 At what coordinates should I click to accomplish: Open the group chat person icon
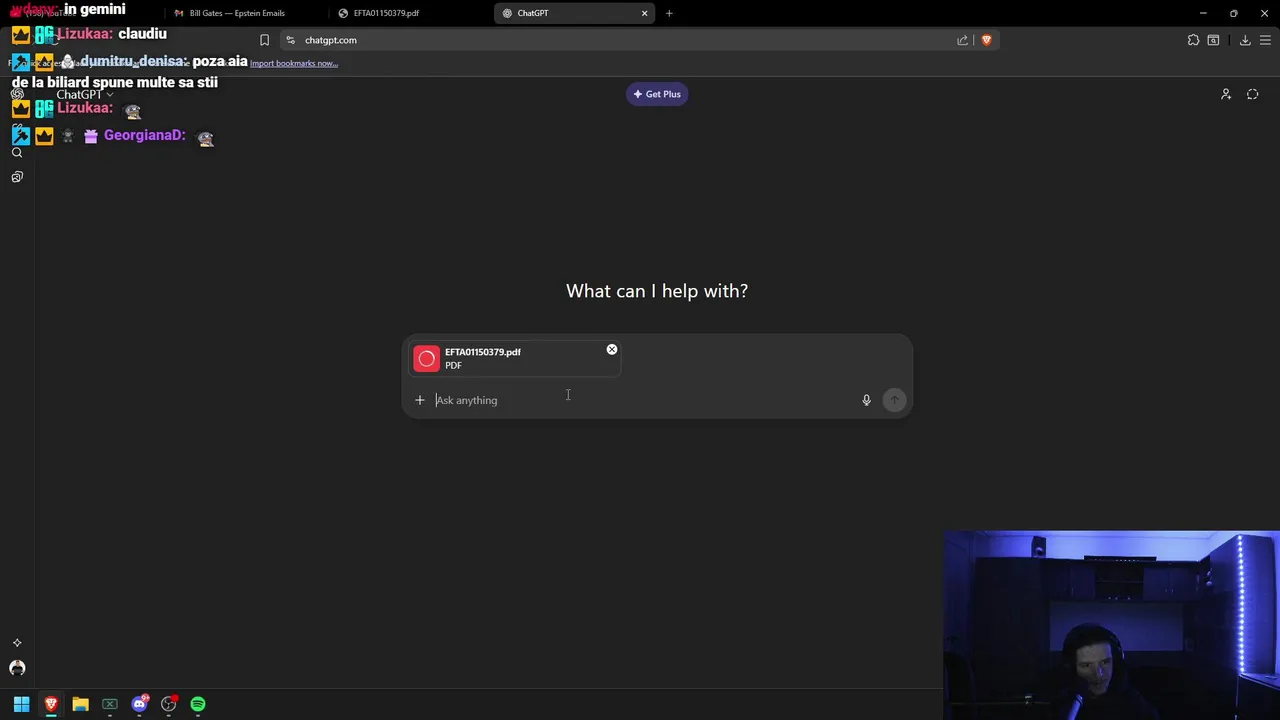coord(1226,94)
